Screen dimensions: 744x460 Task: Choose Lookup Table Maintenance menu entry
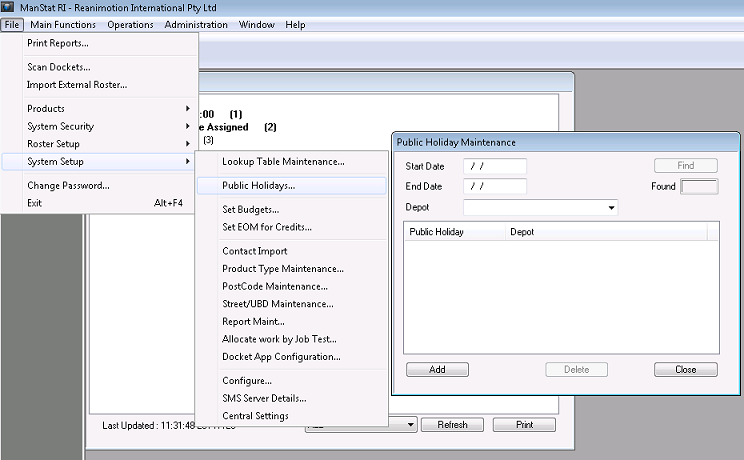(283, 161)
